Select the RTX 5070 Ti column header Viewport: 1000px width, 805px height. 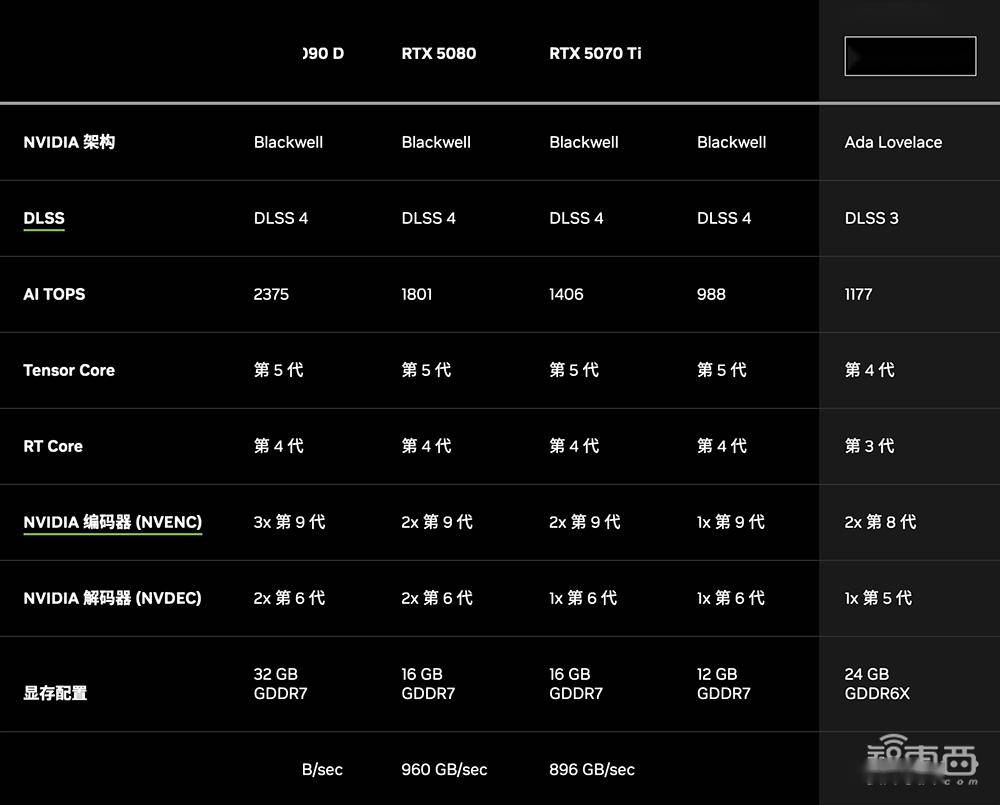[x=595, y=54]
